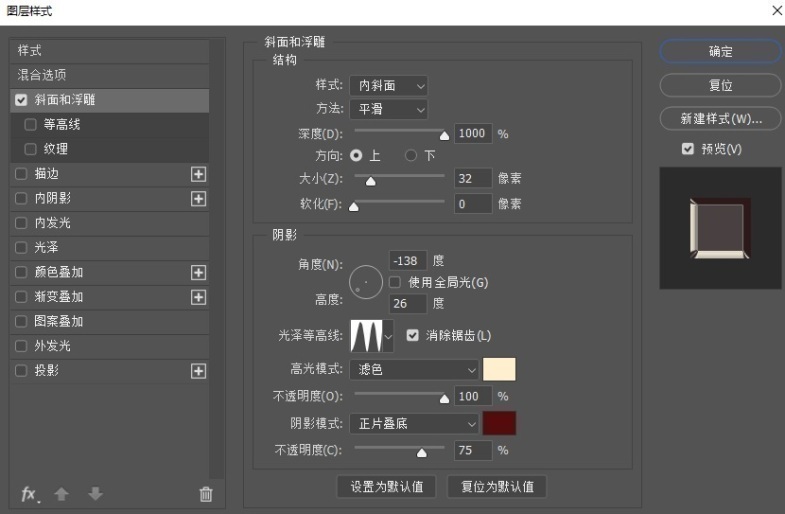Click the 确定 button
The width and height of the screenshot is (785, 514).
point(720,52)
